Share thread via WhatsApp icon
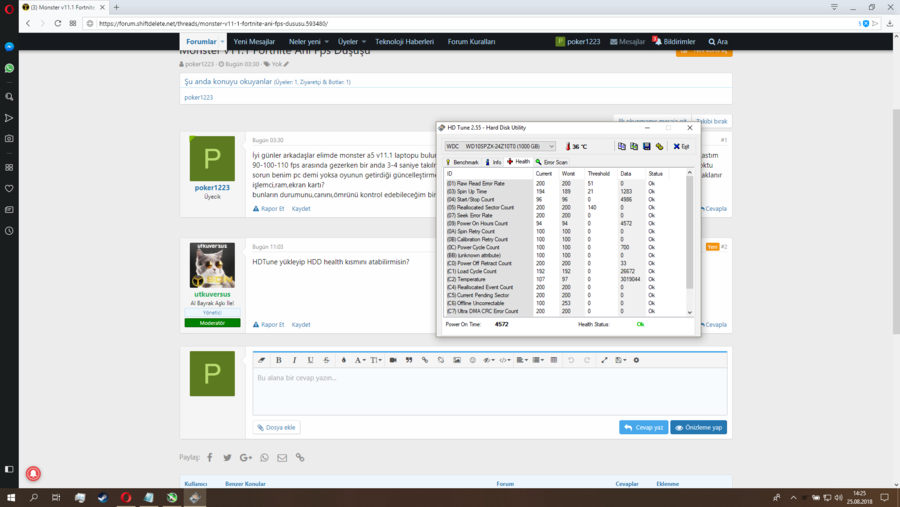The width and height of the screenshot is (900, 507). point(264,458)
